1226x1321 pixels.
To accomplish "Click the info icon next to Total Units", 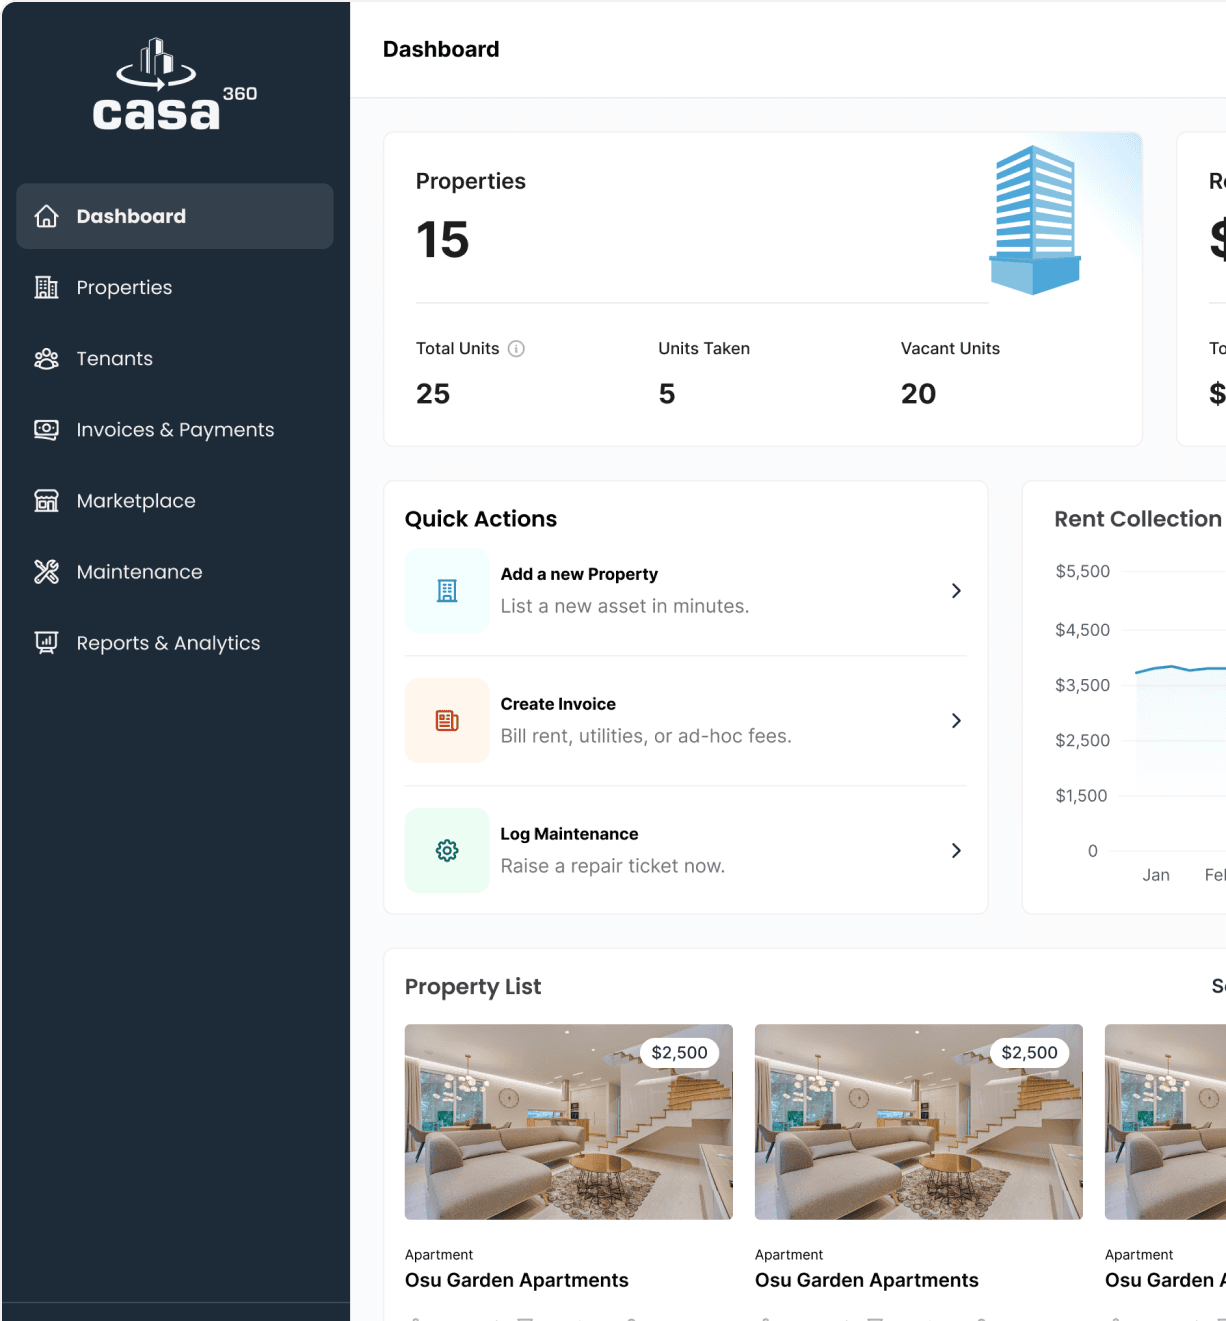I will [x=516, y=349].
